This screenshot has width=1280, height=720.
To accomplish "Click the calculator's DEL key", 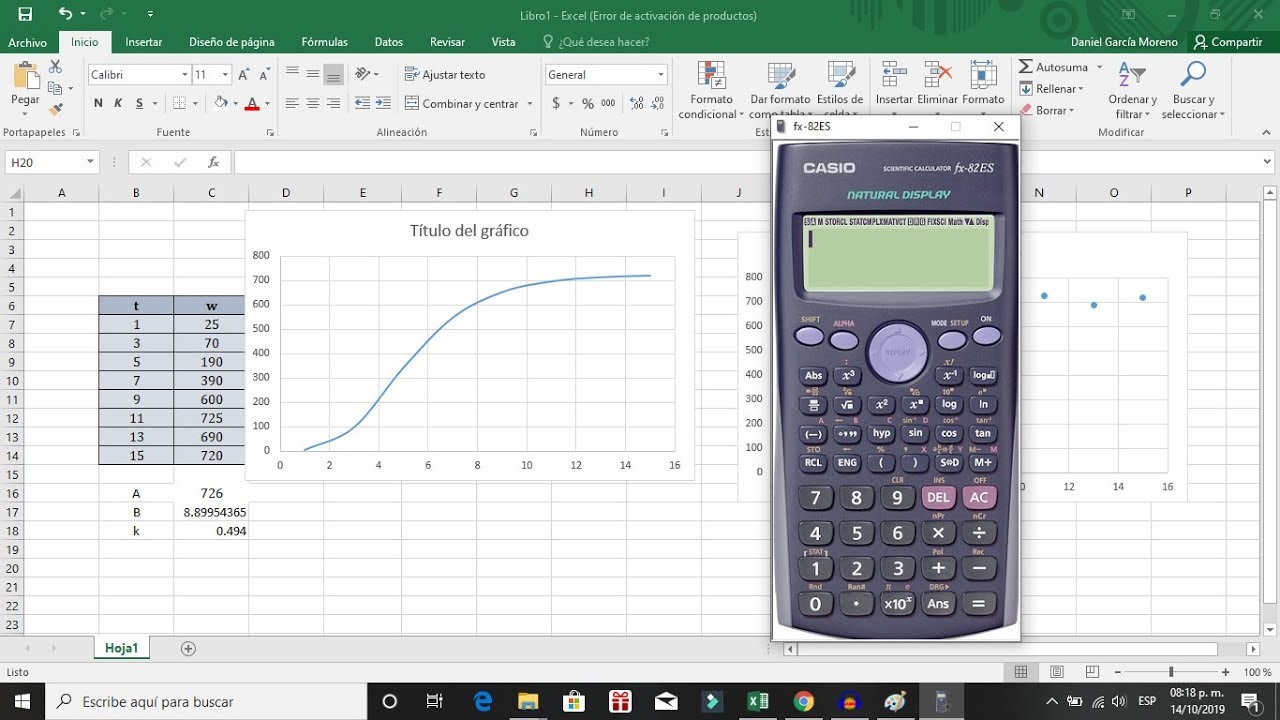I will [x=938, y=497].
